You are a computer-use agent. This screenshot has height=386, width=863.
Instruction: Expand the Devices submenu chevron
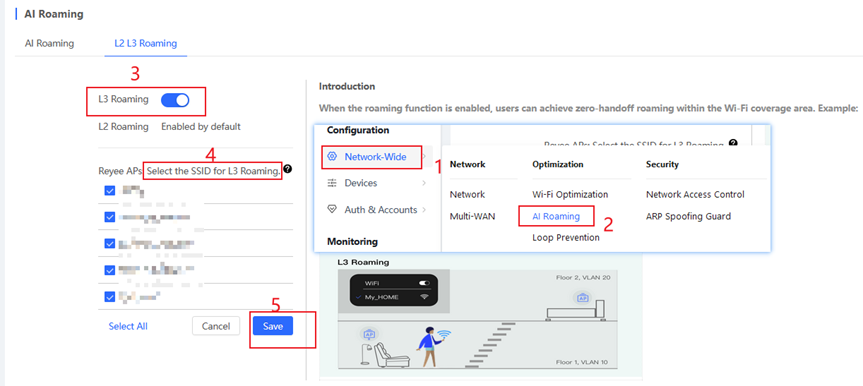424,183
